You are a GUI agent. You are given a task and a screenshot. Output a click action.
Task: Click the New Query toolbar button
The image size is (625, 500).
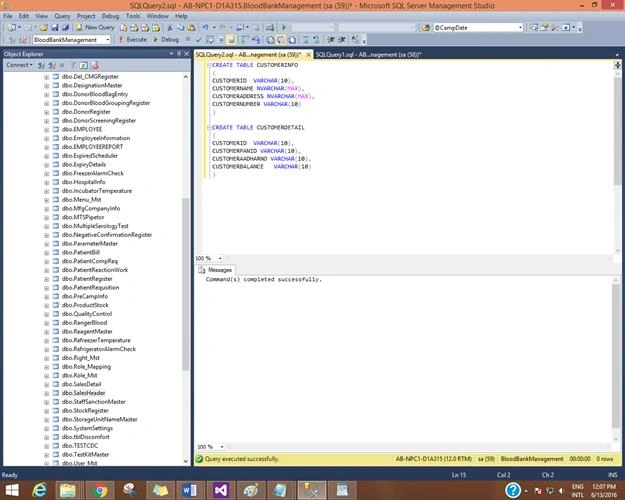point(95,27)
